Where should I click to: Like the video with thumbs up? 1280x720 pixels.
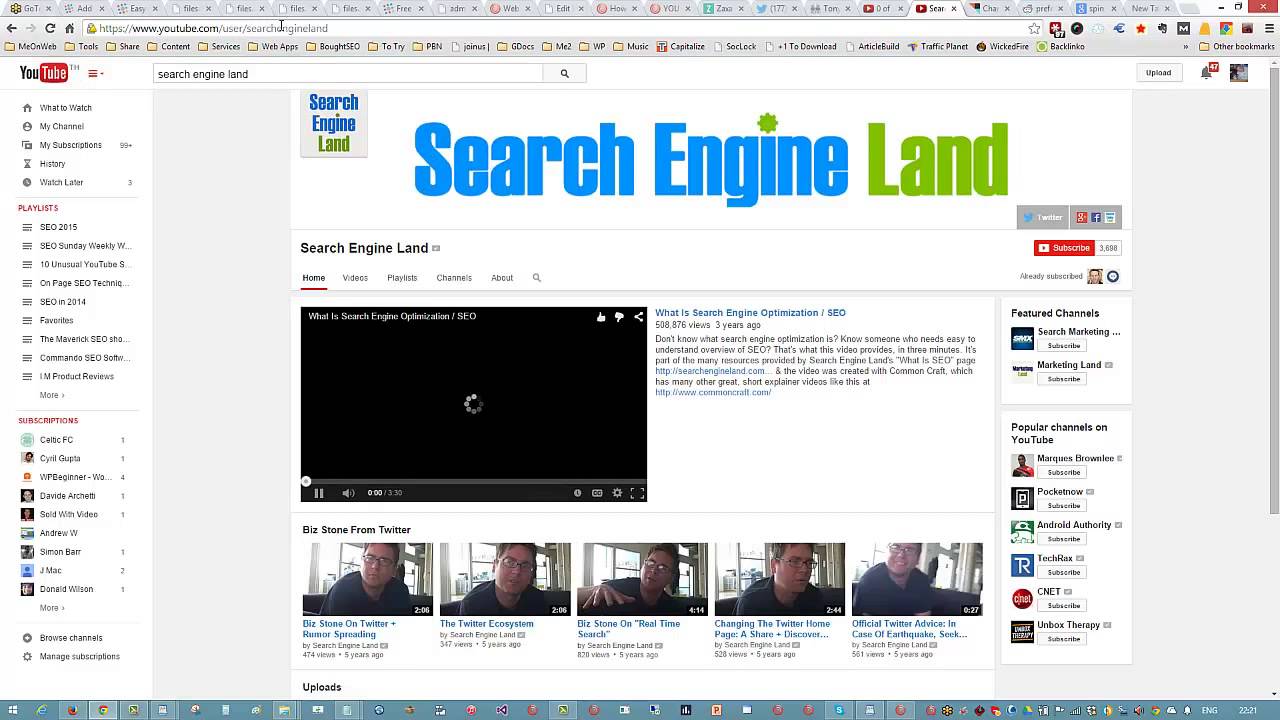pos(601,317)
